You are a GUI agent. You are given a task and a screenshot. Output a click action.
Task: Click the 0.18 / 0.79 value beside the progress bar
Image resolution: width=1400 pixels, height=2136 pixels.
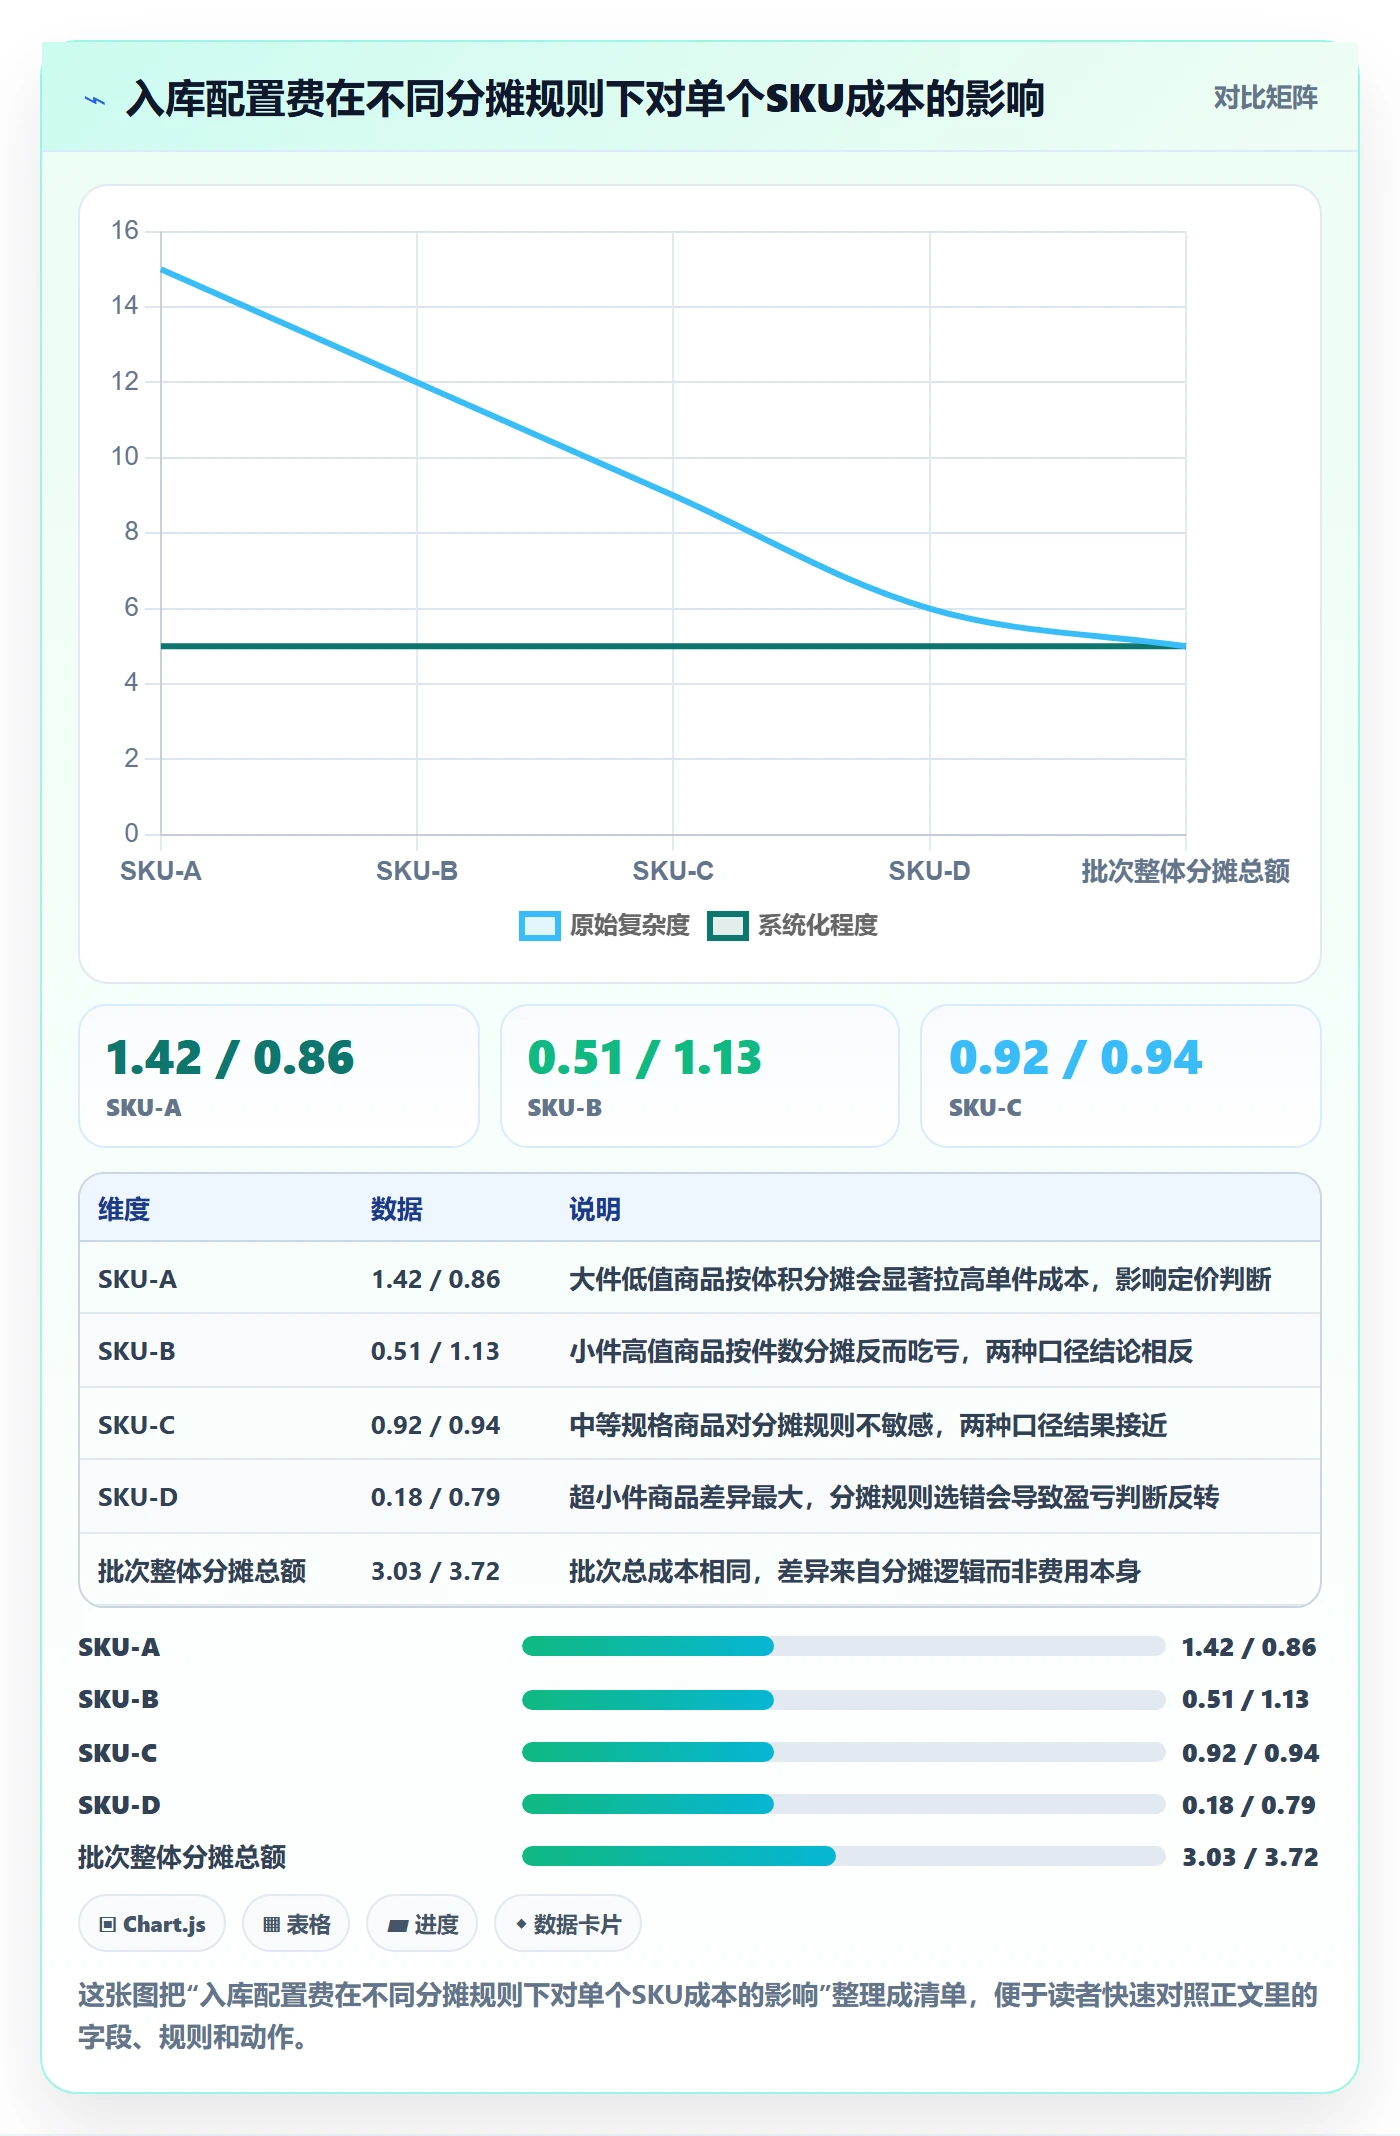pos(1249,1805)
